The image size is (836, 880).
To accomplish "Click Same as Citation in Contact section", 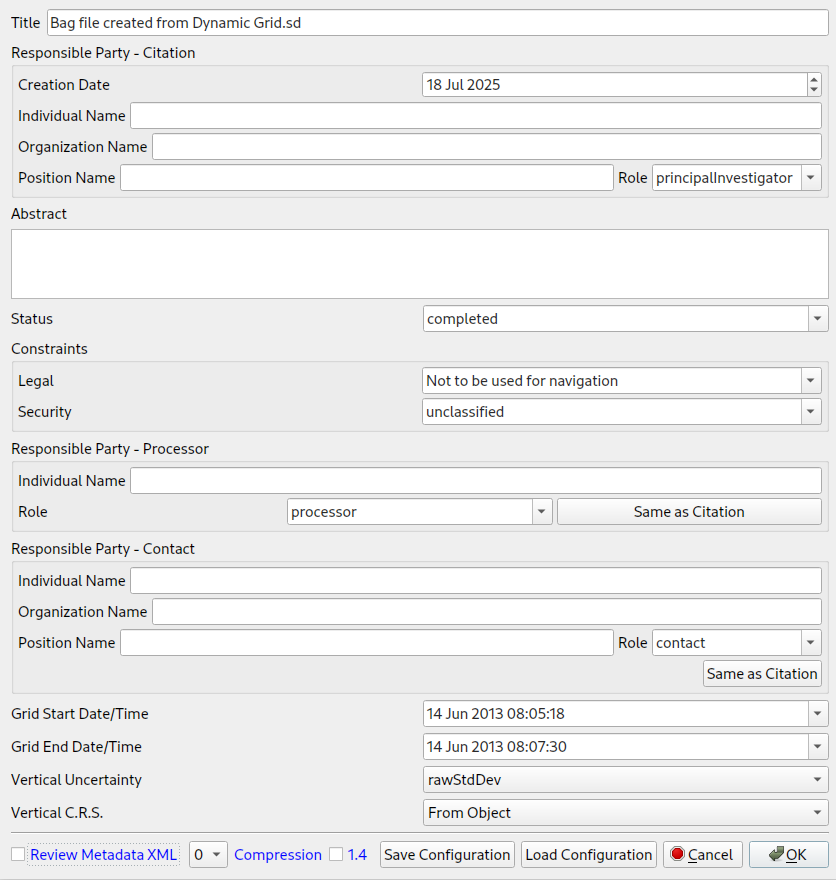I will pyautogui.click(x=762, y=674).
